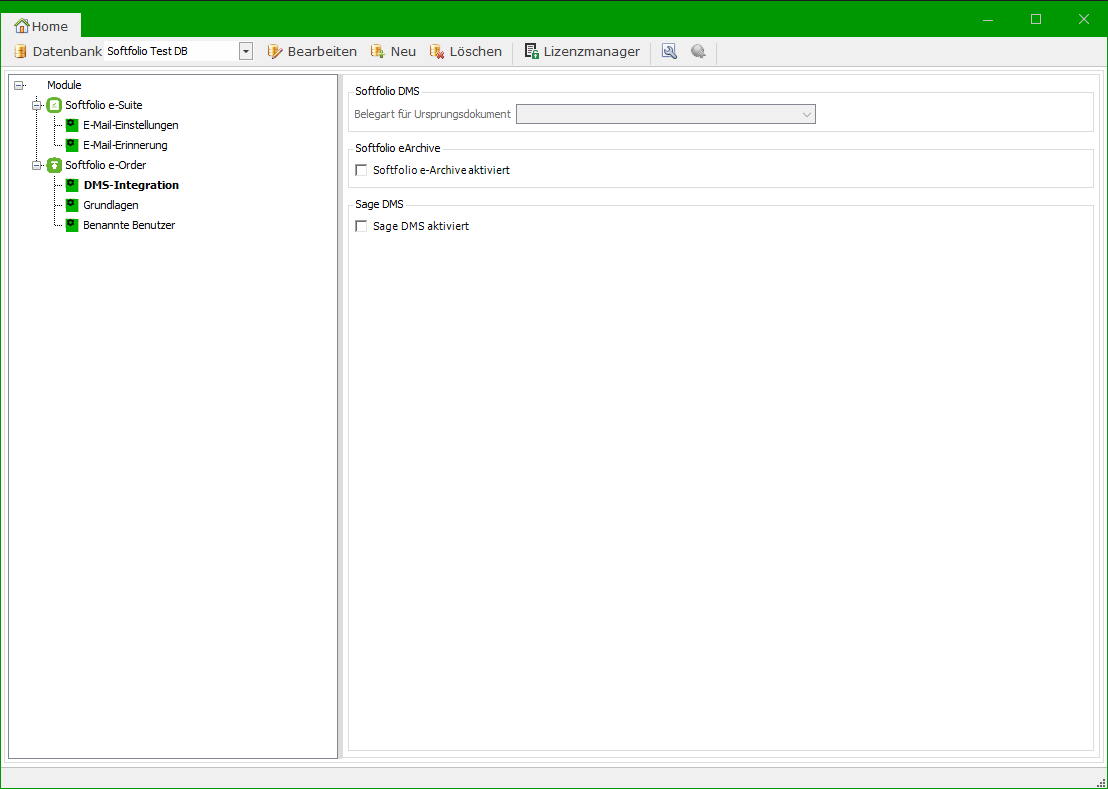Open the Lizenzmanager from the toolbar
1108x789 pixels.
[582, 52]
